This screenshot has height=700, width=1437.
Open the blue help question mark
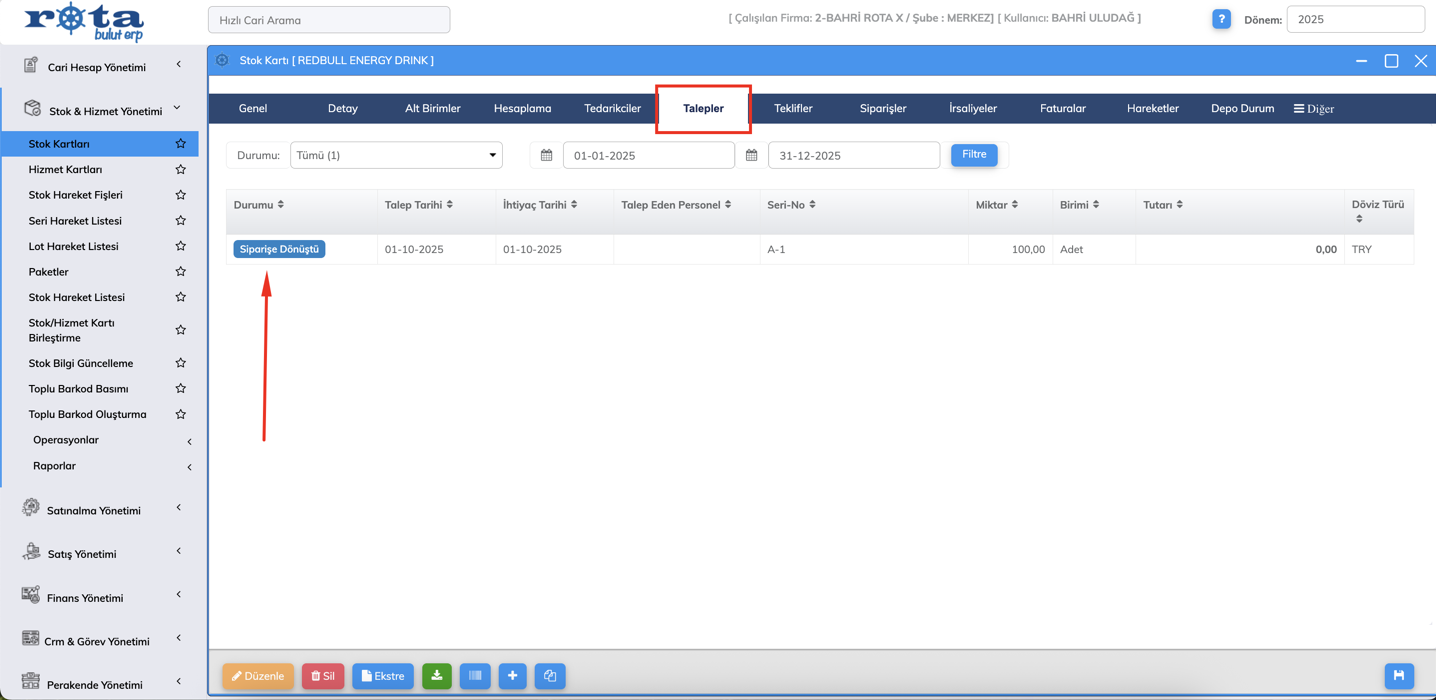click(x=1221, y=19)
